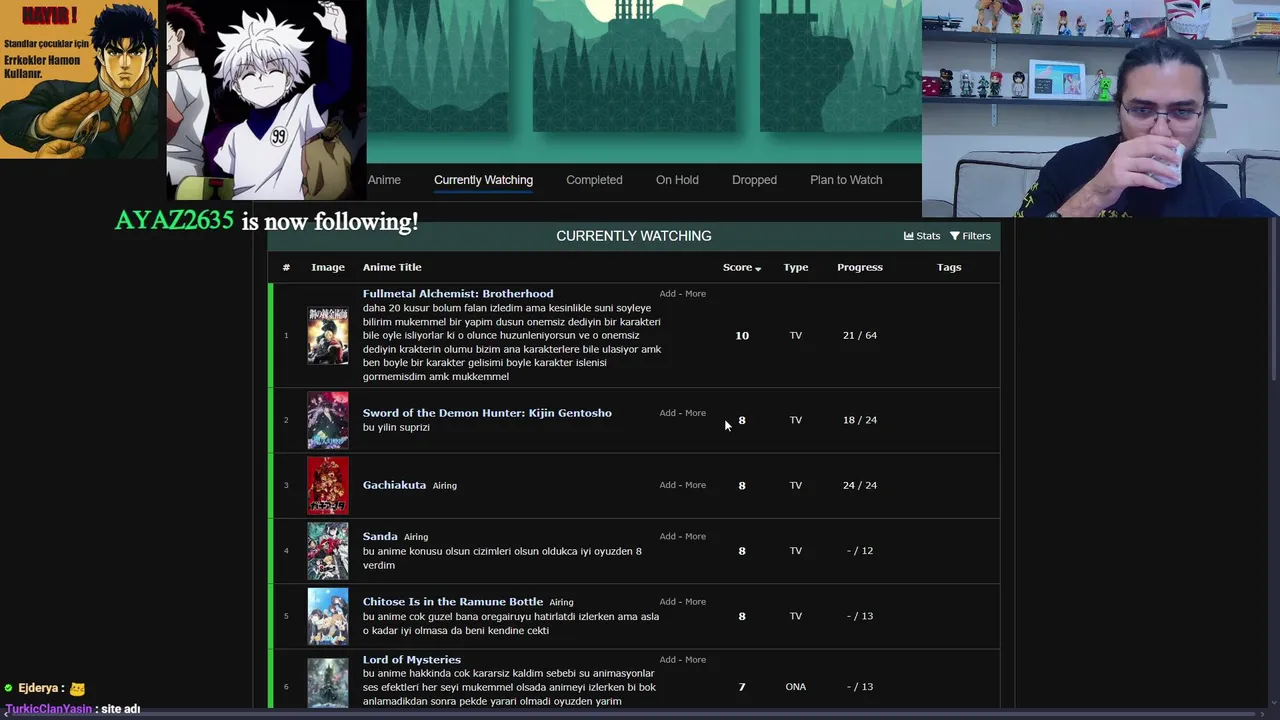Expand More in the Gachiakuta row
This screenshot has width=1280, height=720.
click(695, 485)
